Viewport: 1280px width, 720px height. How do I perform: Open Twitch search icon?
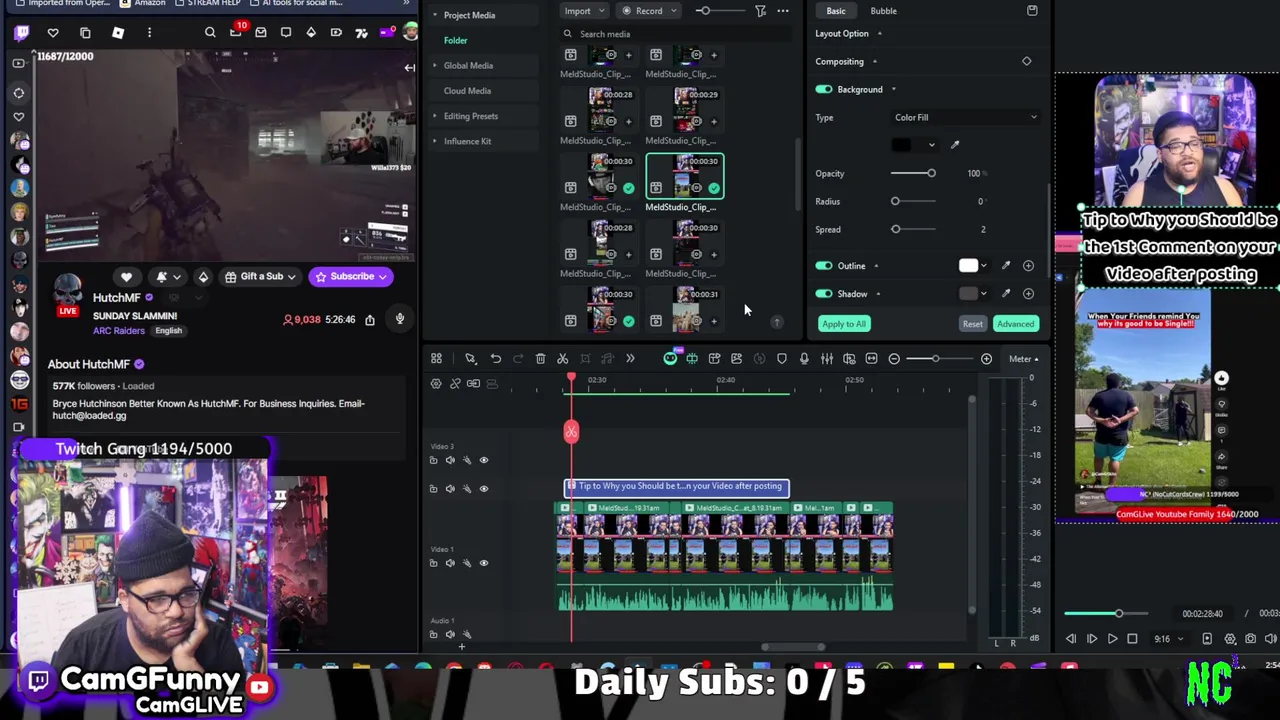coord(210,33)
